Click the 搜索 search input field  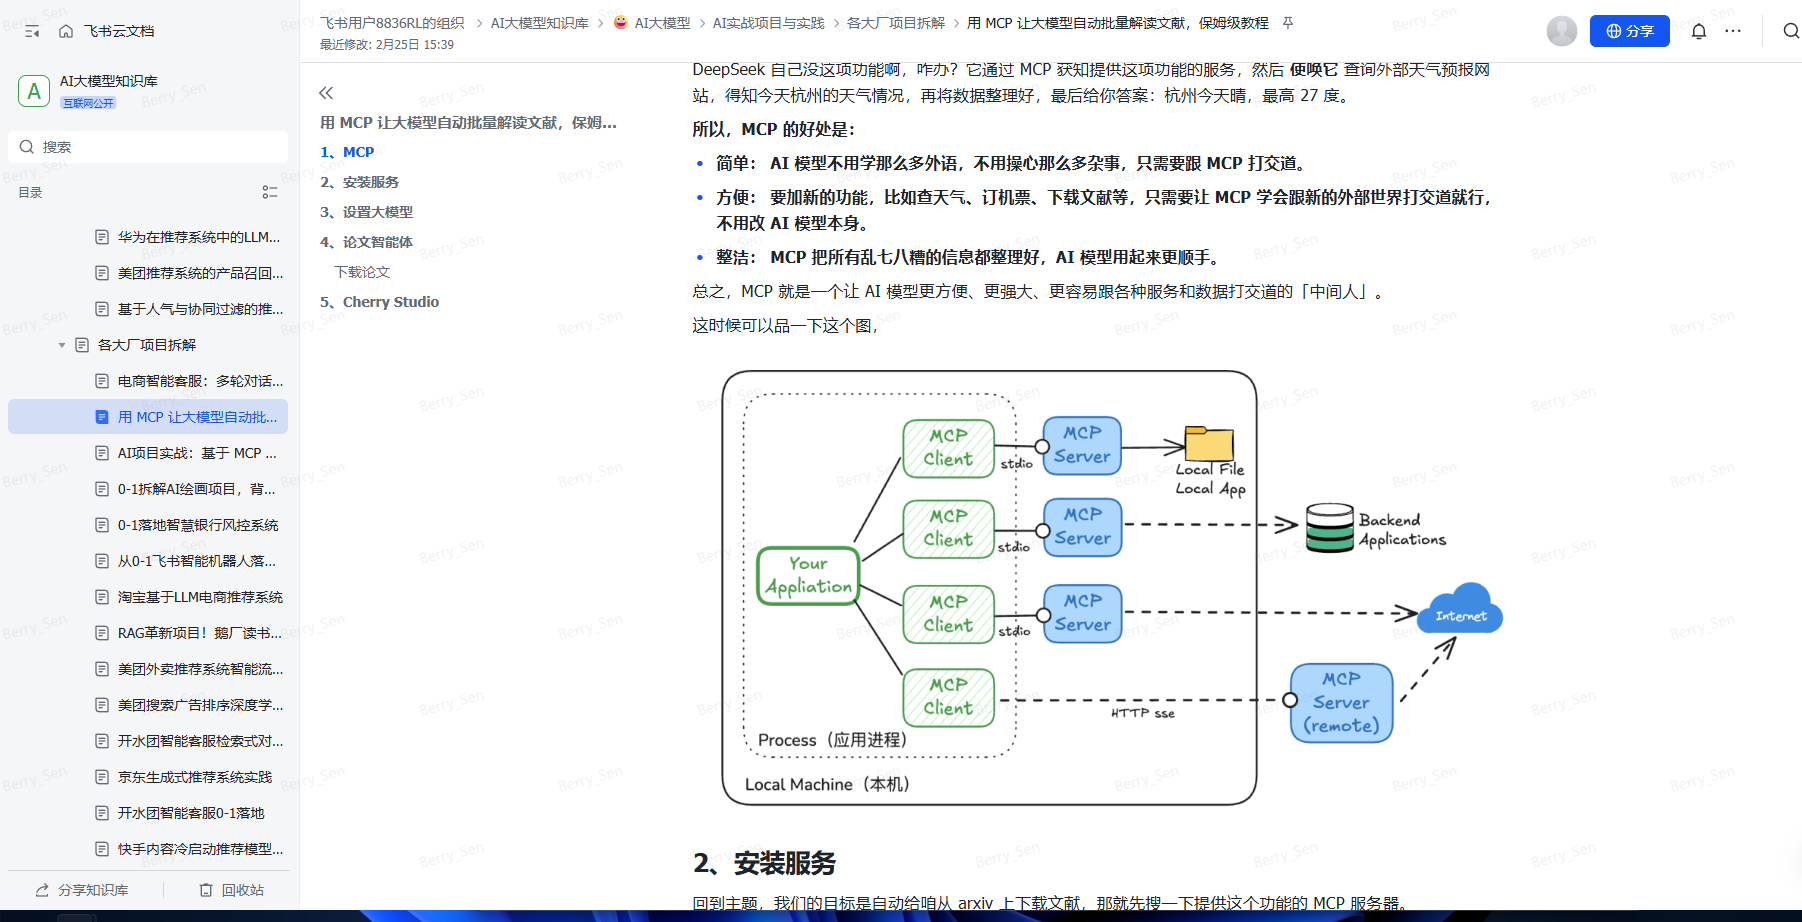pos(148,147)
